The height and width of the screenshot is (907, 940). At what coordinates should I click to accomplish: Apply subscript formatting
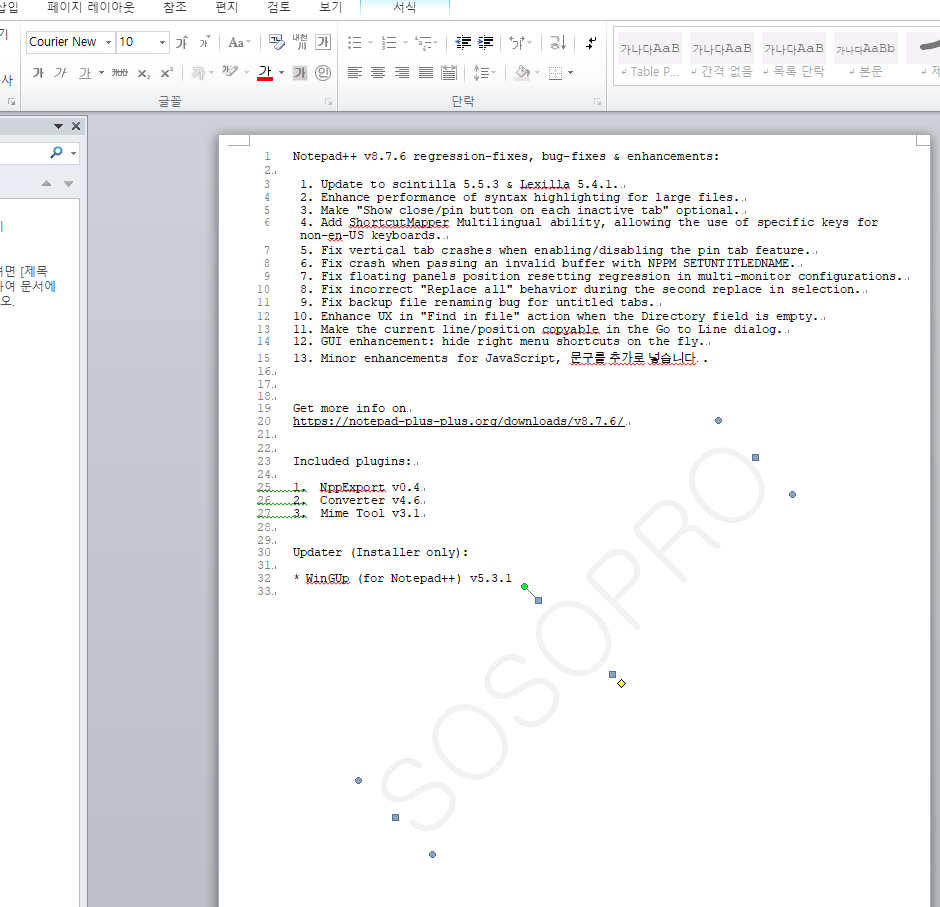[143, 73]
